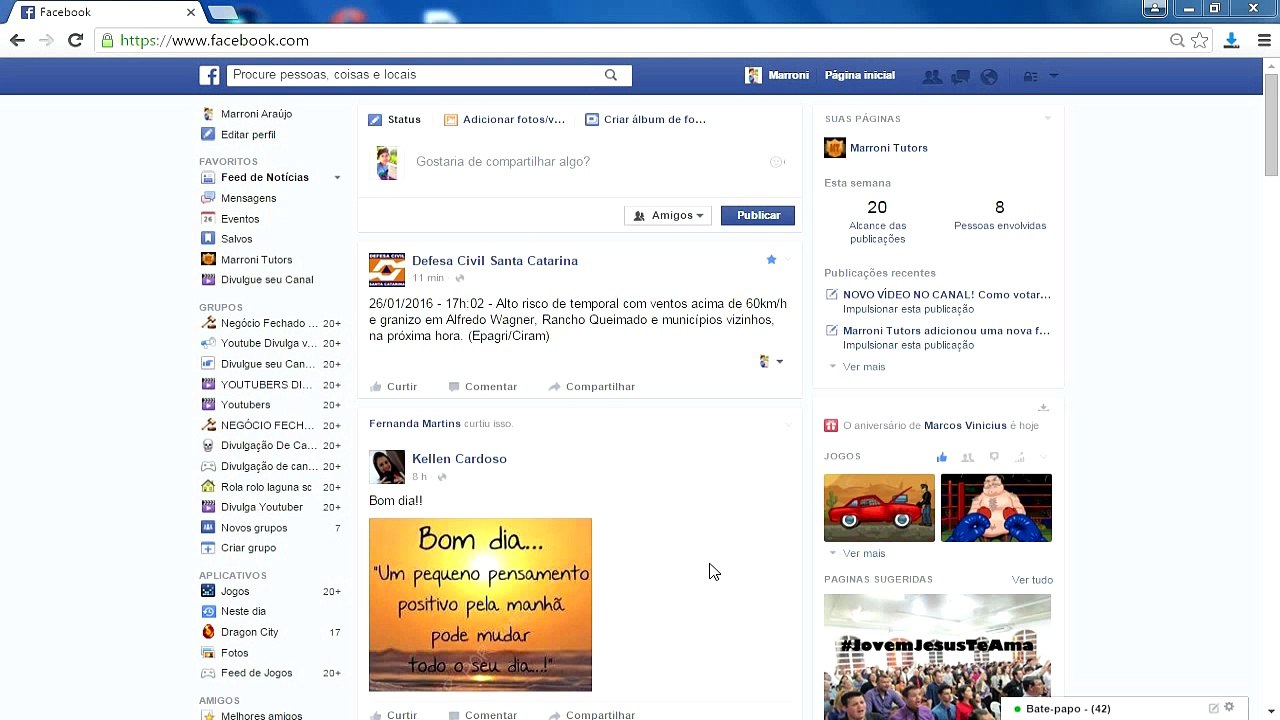Click the emoji icon in status composer

click(777, 162)
